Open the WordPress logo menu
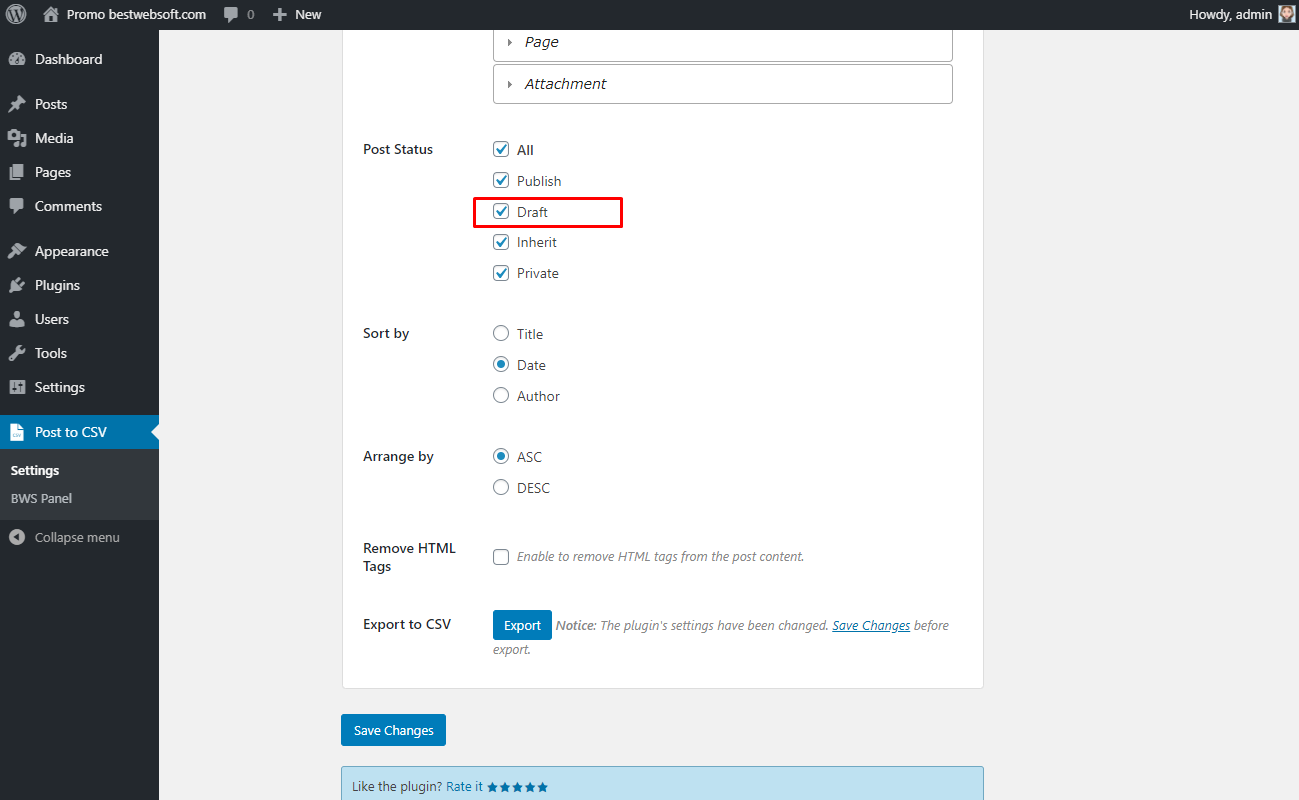 tap(16, 14)
